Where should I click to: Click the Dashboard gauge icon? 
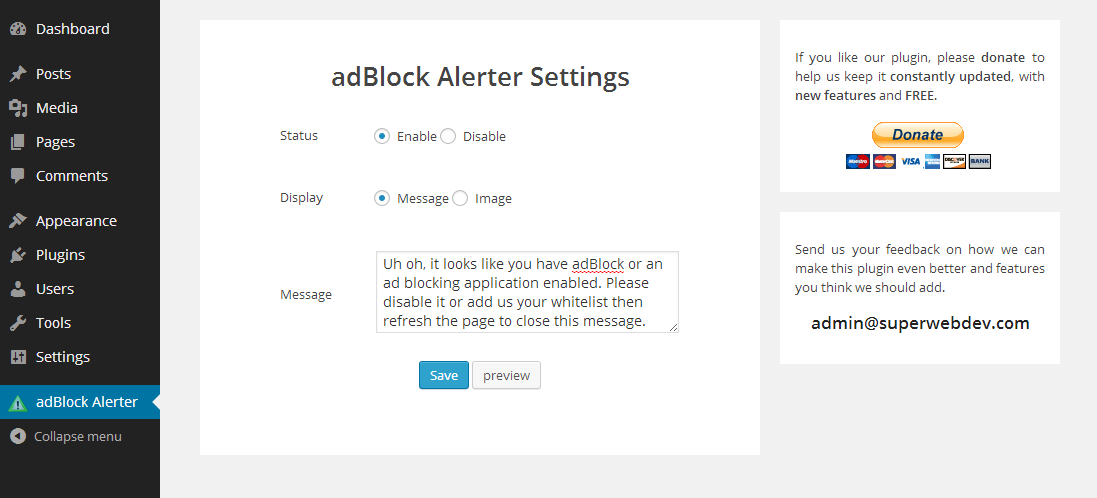coord(17,29)
